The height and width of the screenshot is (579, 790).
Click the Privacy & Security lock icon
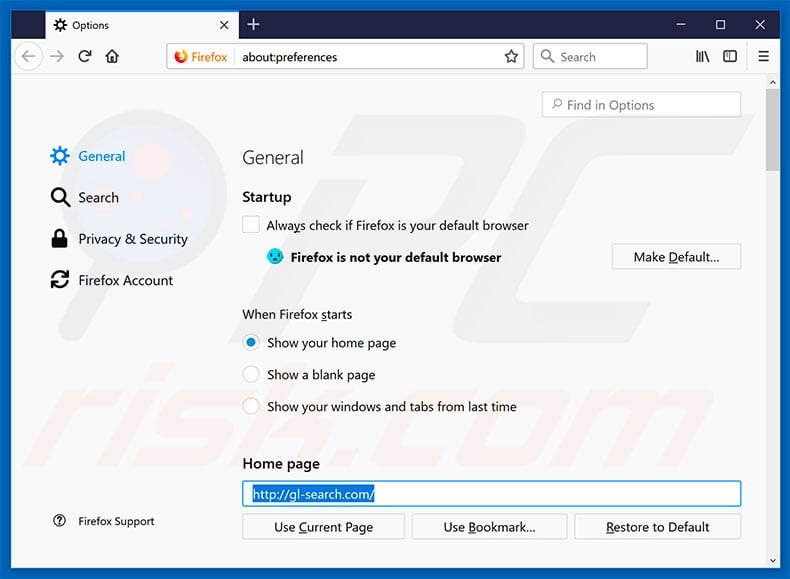tap(59, 239)
